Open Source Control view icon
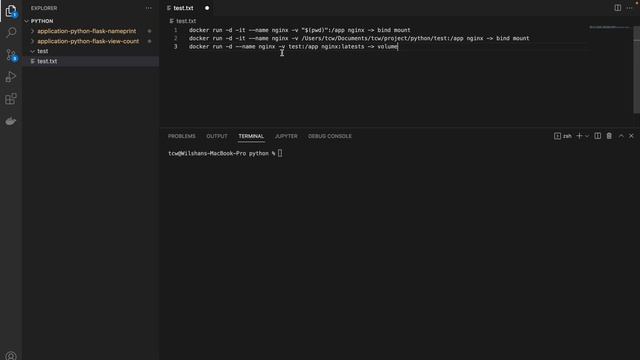640x360 pixels. click(x=11, y=55)
